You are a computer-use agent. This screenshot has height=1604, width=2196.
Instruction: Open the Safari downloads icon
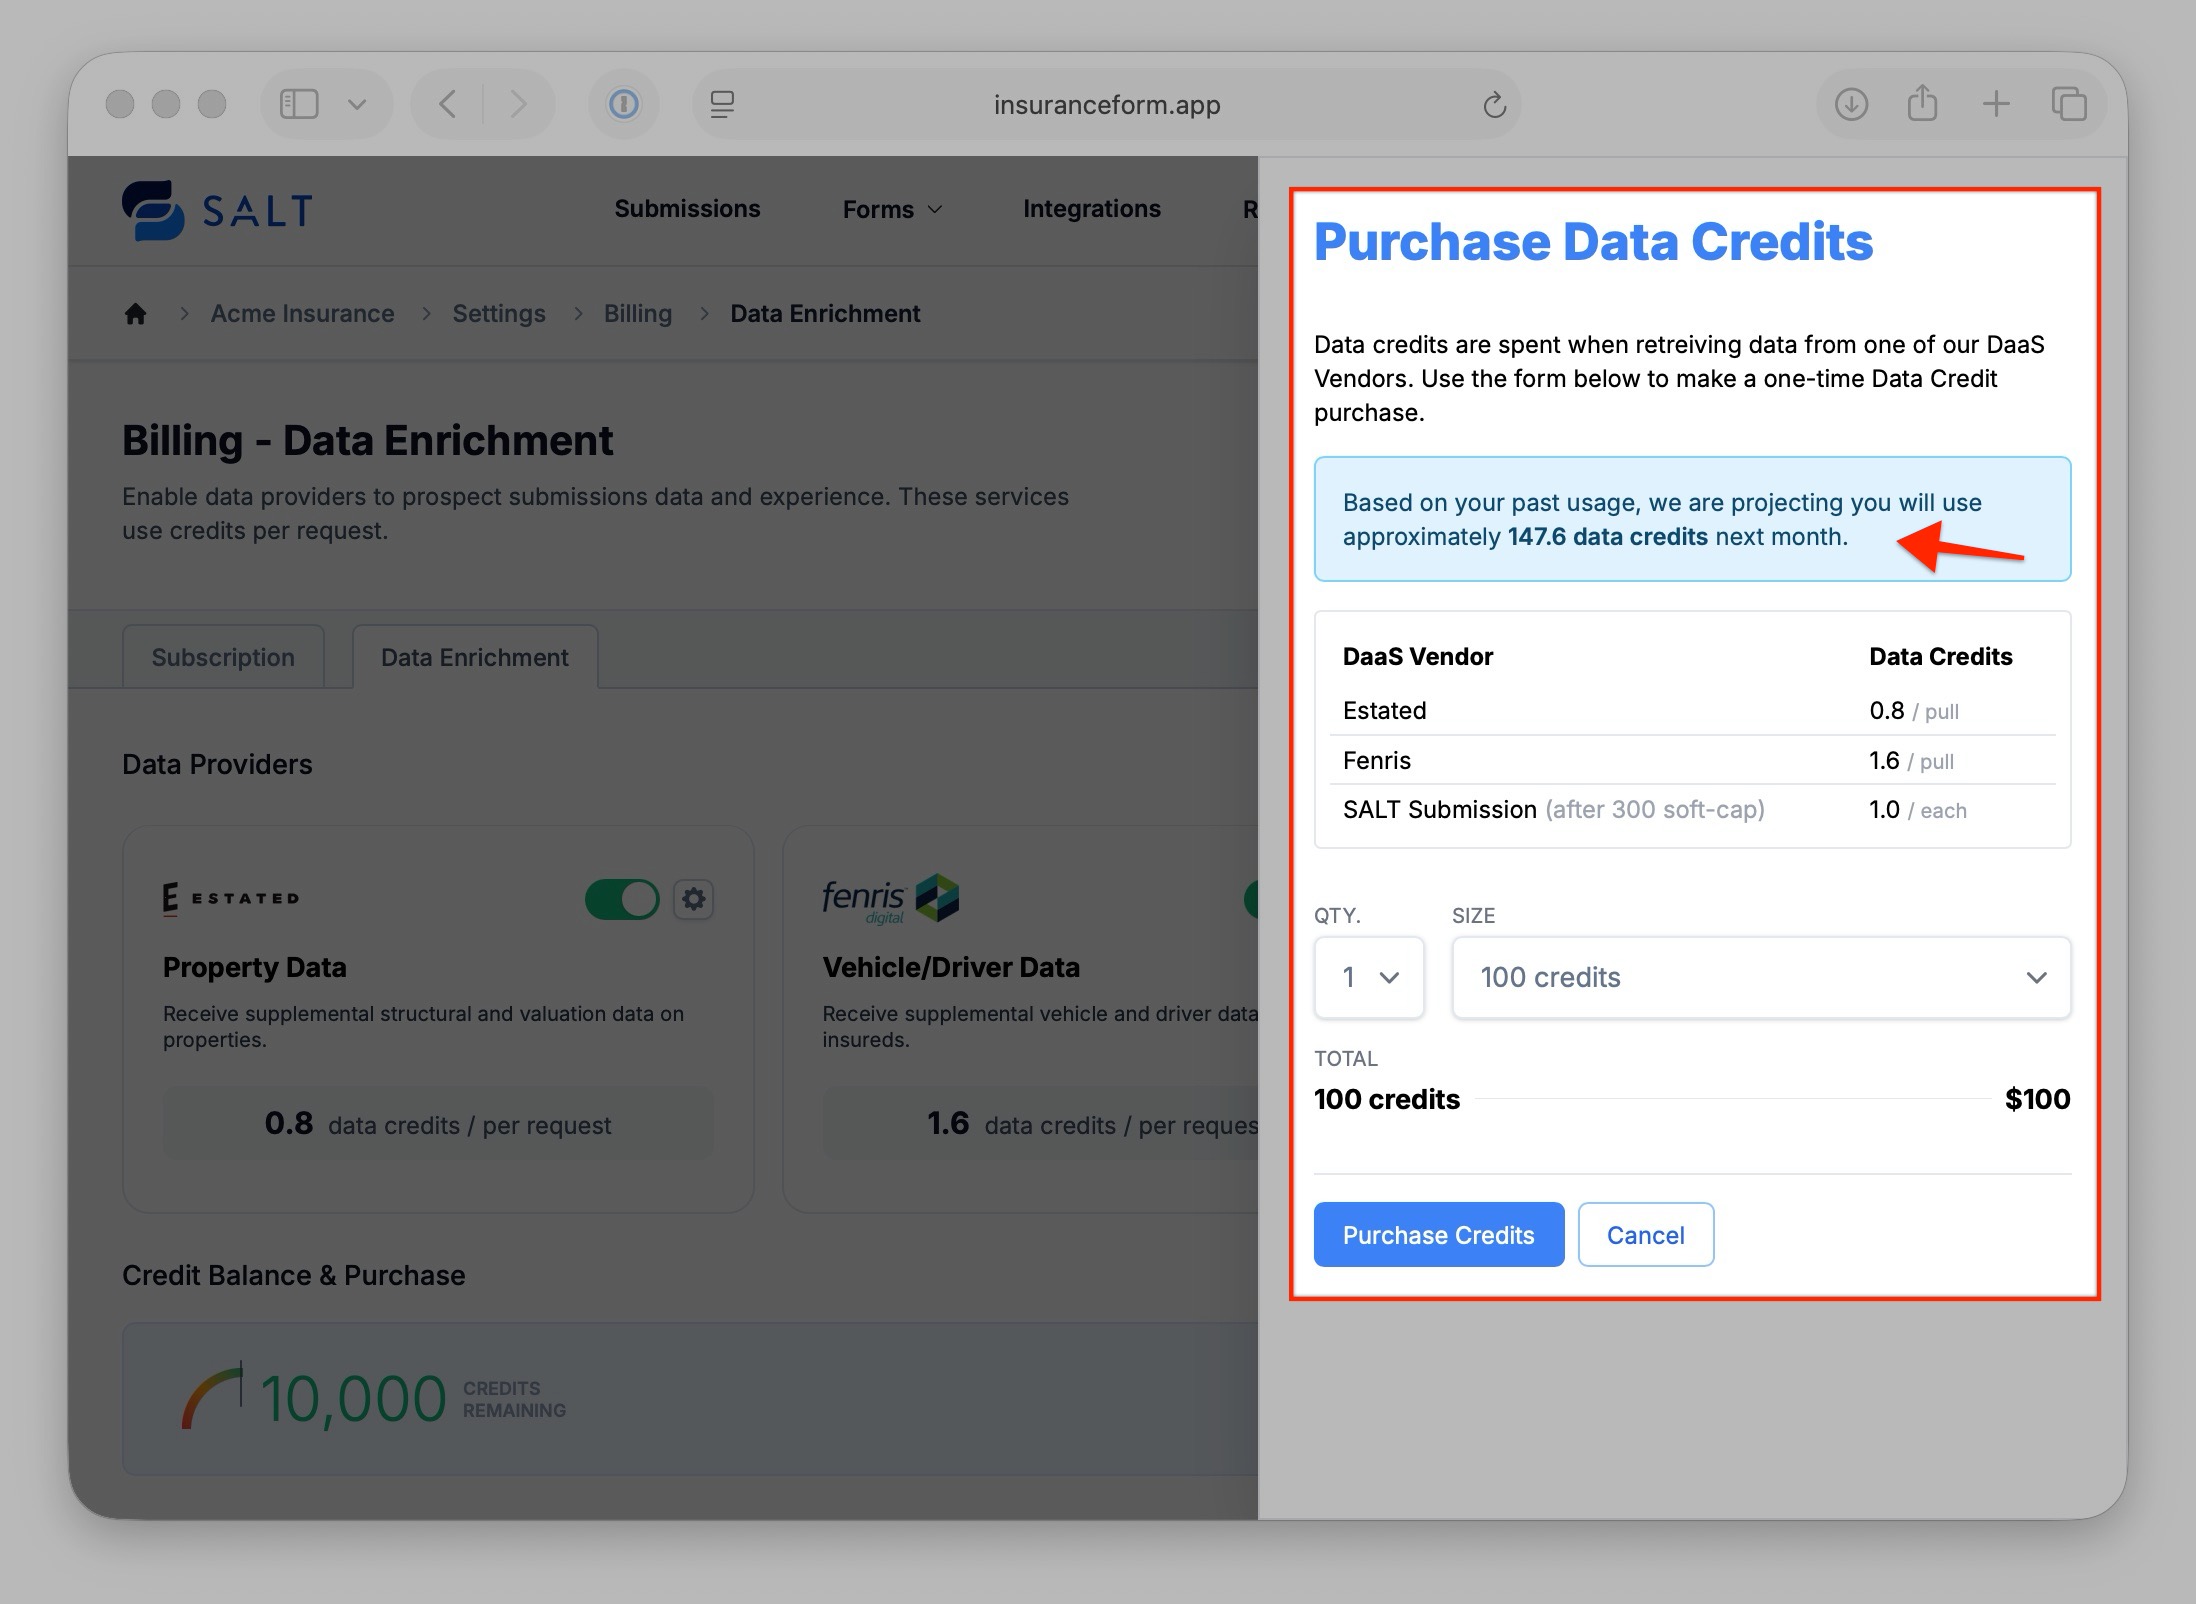(1851, 104)
